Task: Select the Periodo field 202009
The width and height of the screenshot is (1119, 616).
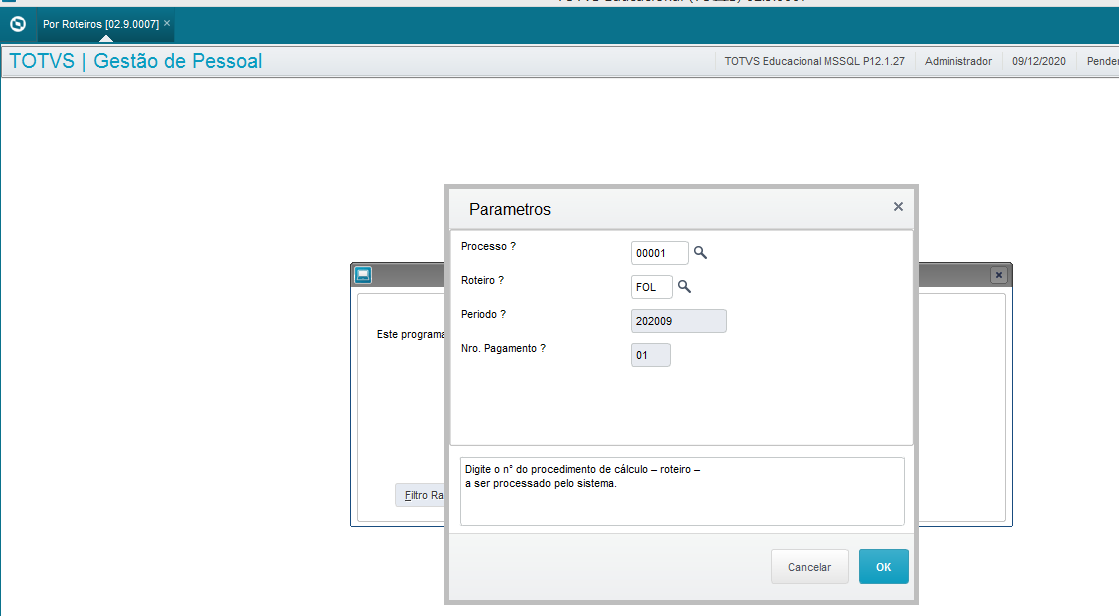Action: [679, 321]
